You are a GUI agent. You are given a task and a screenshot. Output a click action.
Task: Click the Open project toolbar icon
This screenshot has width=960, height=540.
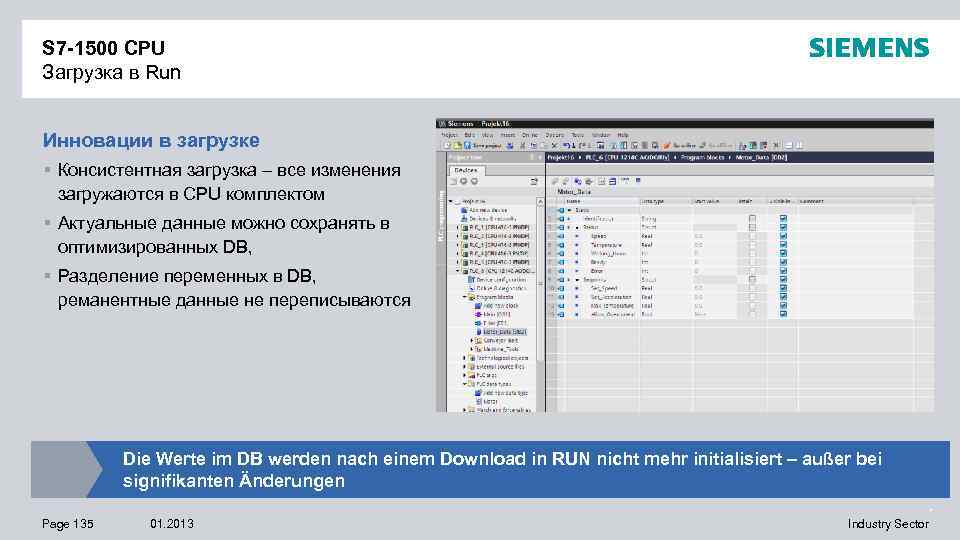(457, 146)
